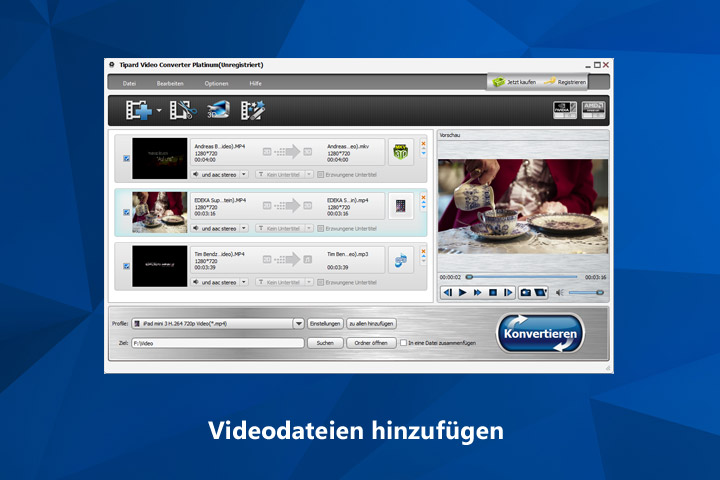Image resolution: width=720 pixels, height=480 pixels.
Task: Close the Tipard Video Converter window
Action: (606, 65)
